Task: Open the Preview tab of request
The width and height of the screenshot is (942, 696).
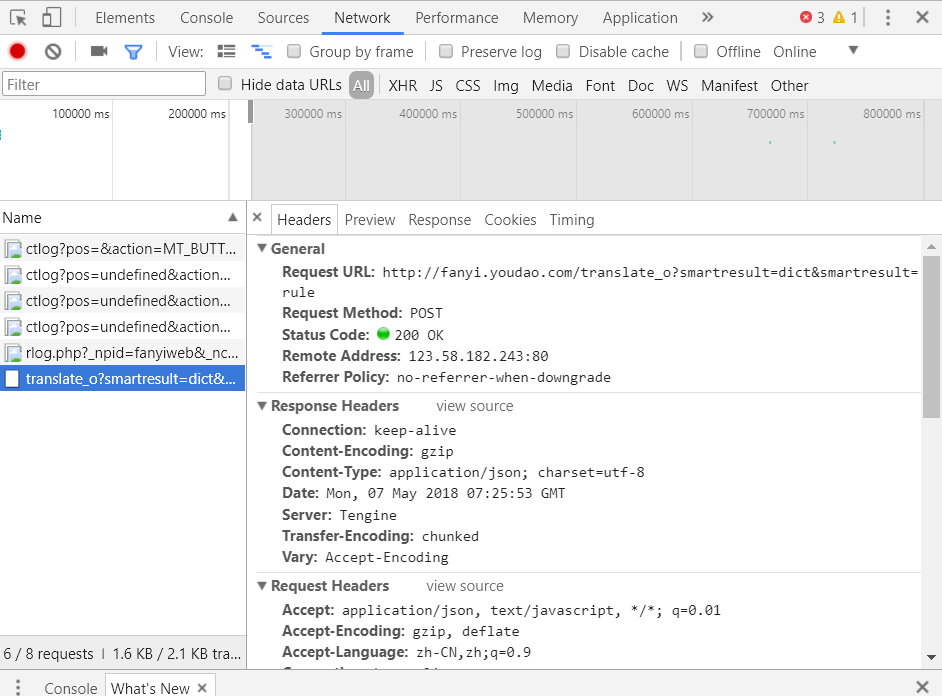Action: pyautogui.click(x=370, y=220)
